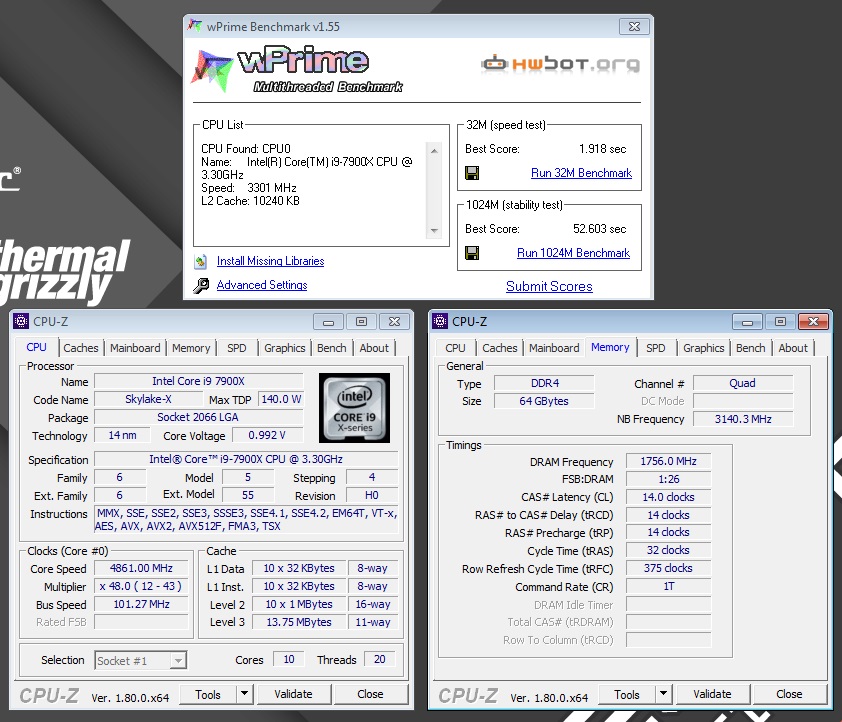This screenshot has width=842, height=722.
Task: Switch to Memory tab in left CPU-Z
Action: click(x=191, y=348)
